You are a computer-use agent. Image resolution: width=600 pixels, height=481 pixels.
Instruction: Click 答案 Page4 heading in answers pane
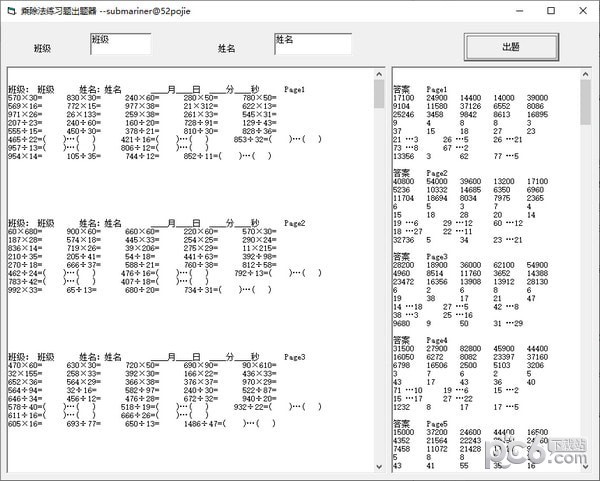tap(420, 340)
